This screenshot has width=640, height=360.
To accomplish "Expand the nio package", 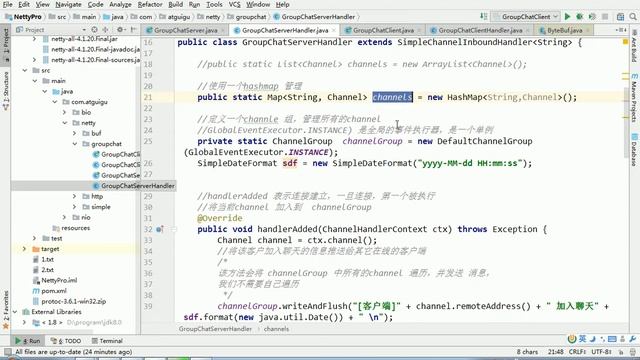I will point(64,217).
